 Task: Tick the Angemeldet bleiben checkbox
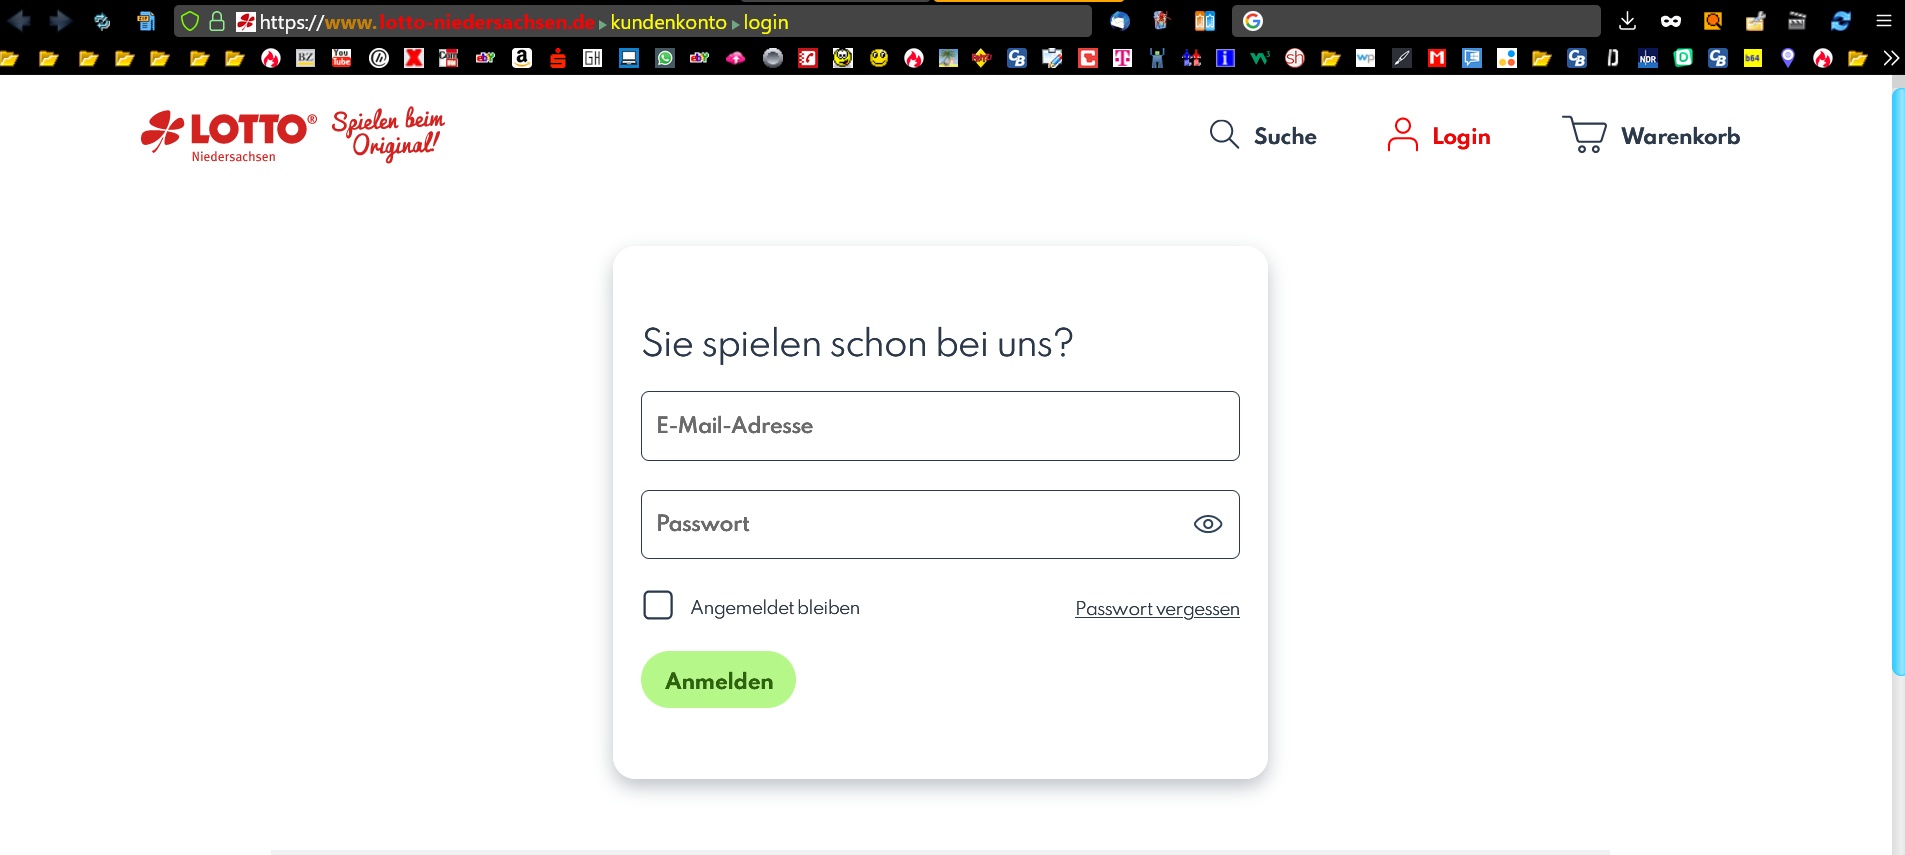pos(658,605)
